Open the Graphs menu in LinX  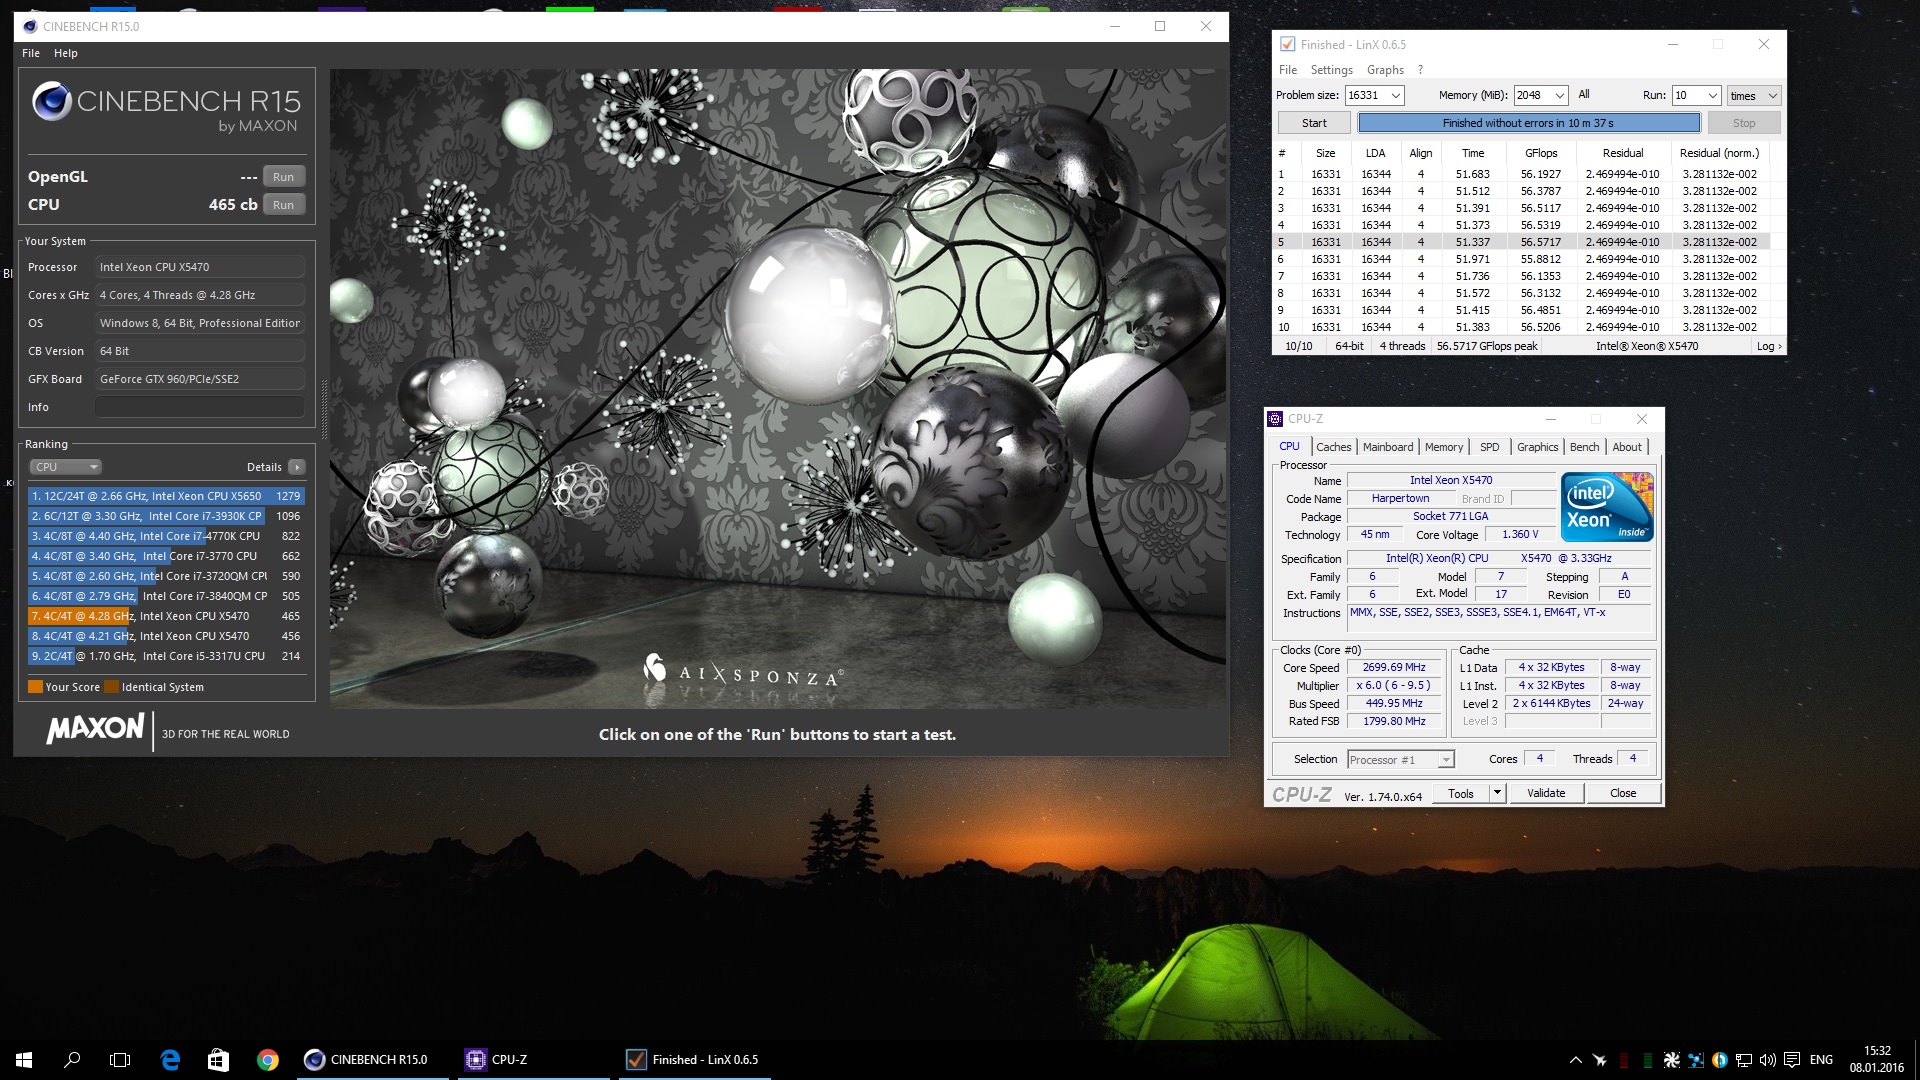pyautogui.click(x=1384, y=70)
